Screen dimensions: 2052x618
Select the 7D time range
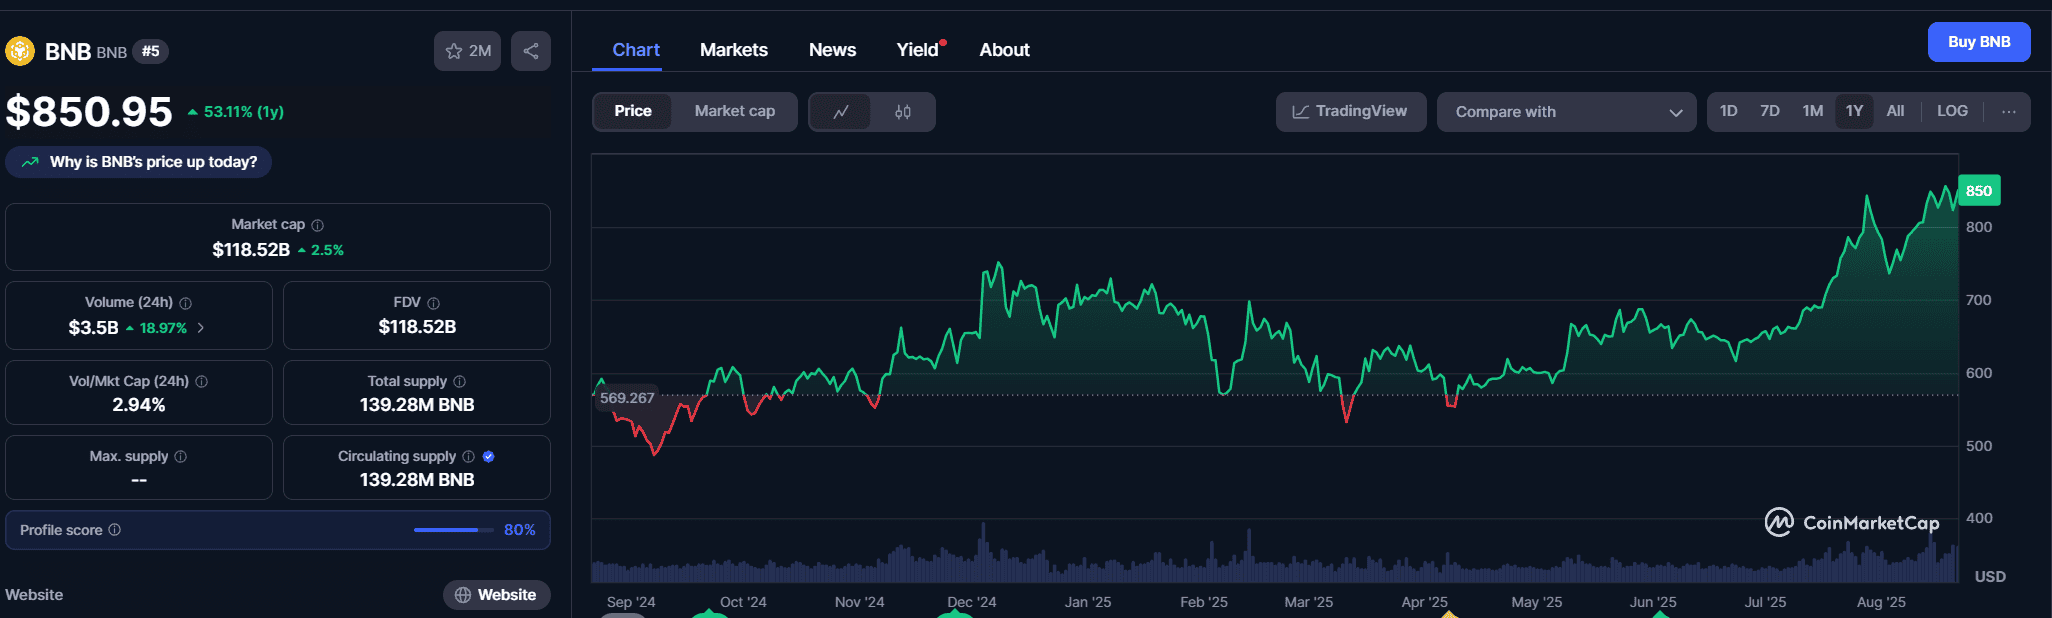(1769, 111)
